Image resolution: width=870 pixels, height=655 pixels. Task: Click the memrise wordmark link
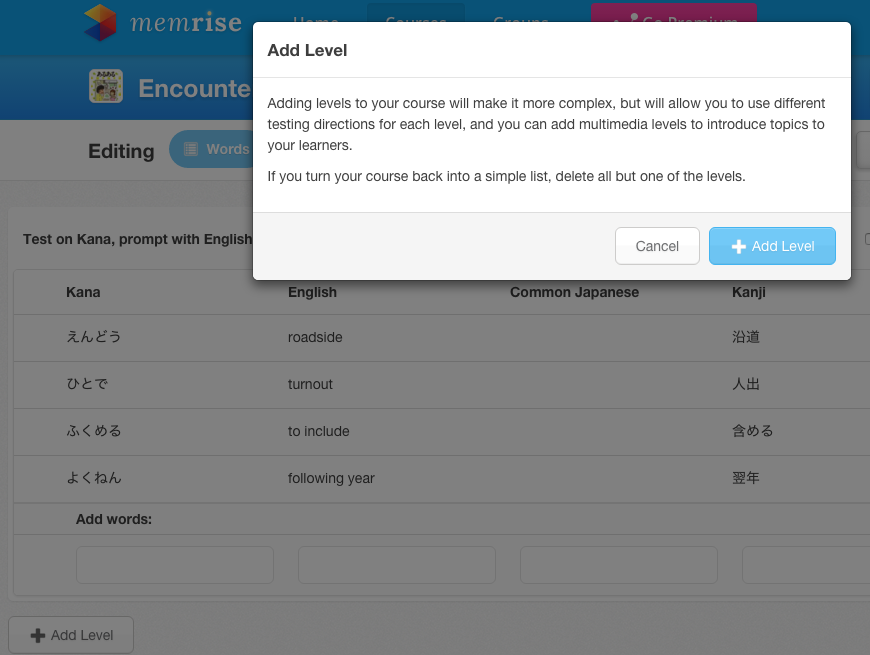(x=186, y=23)
